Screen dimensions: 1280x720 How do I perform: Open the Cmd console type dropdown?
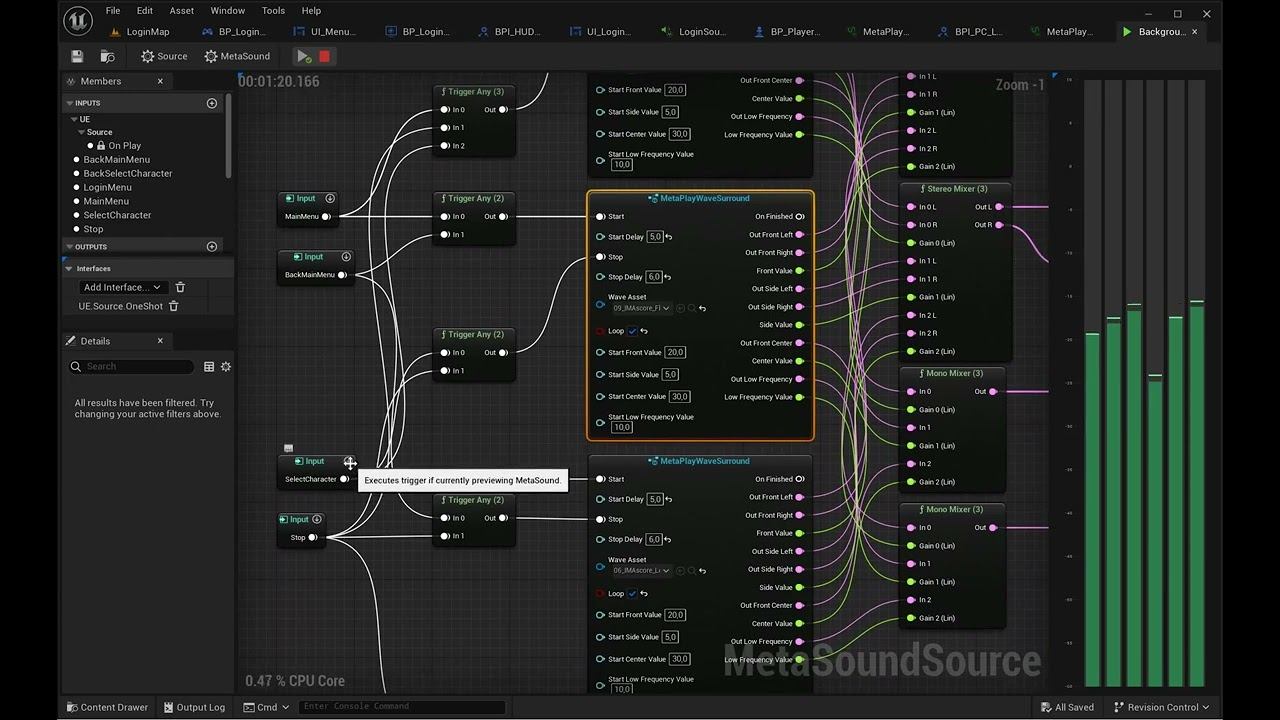(x=266, y=707)
